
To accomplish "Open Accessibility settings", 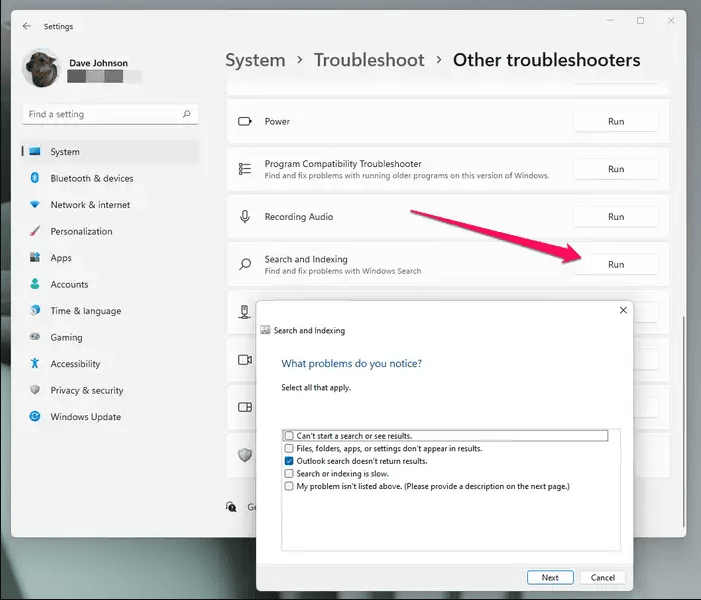I will click(75, 364).
